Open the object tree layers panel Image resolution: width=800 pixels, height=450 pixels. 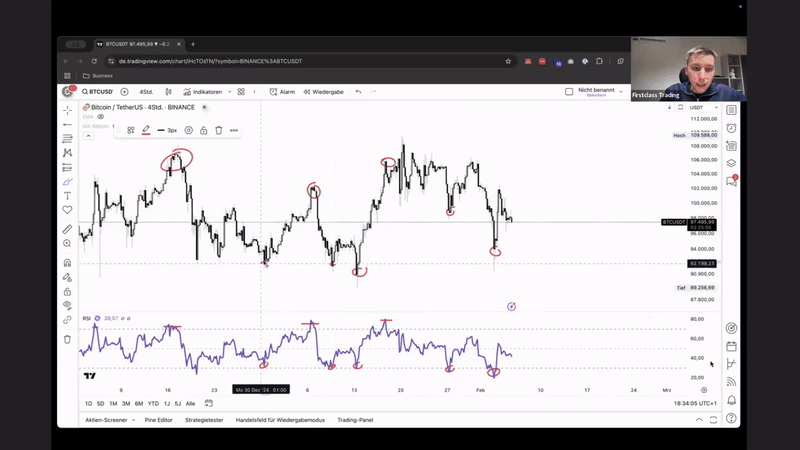tap(732, 163)
